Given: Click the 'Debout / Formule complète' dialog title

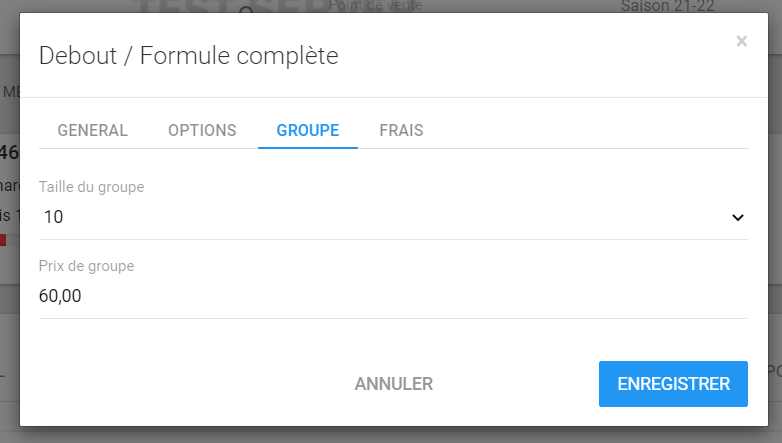Looking at the screenshot, I should (x=188, y=56).
